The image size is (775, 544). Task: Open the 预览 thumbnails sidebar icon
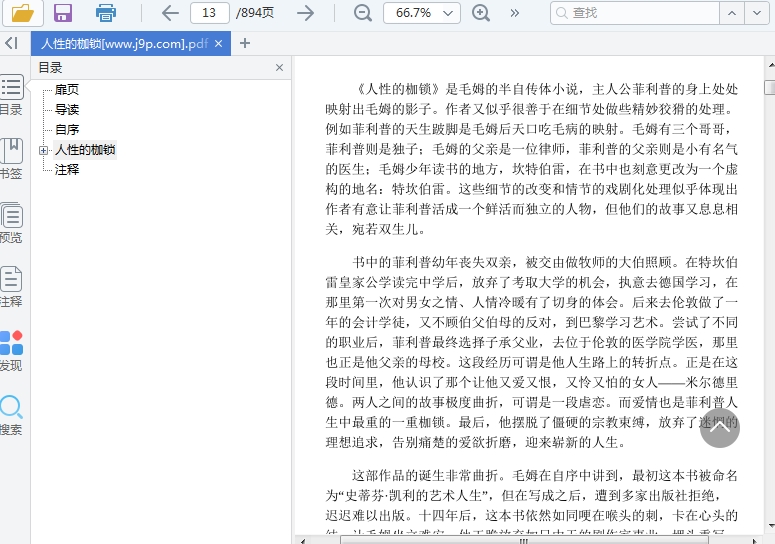(11, 223)
